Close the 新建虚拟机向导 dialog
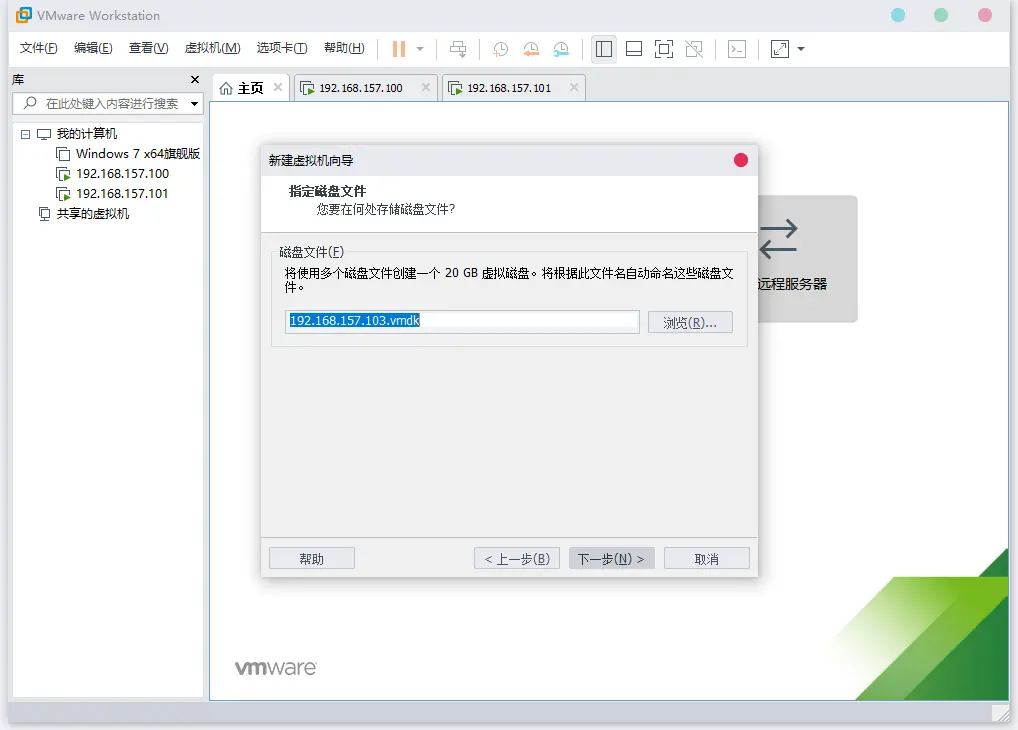 point(741,160)
